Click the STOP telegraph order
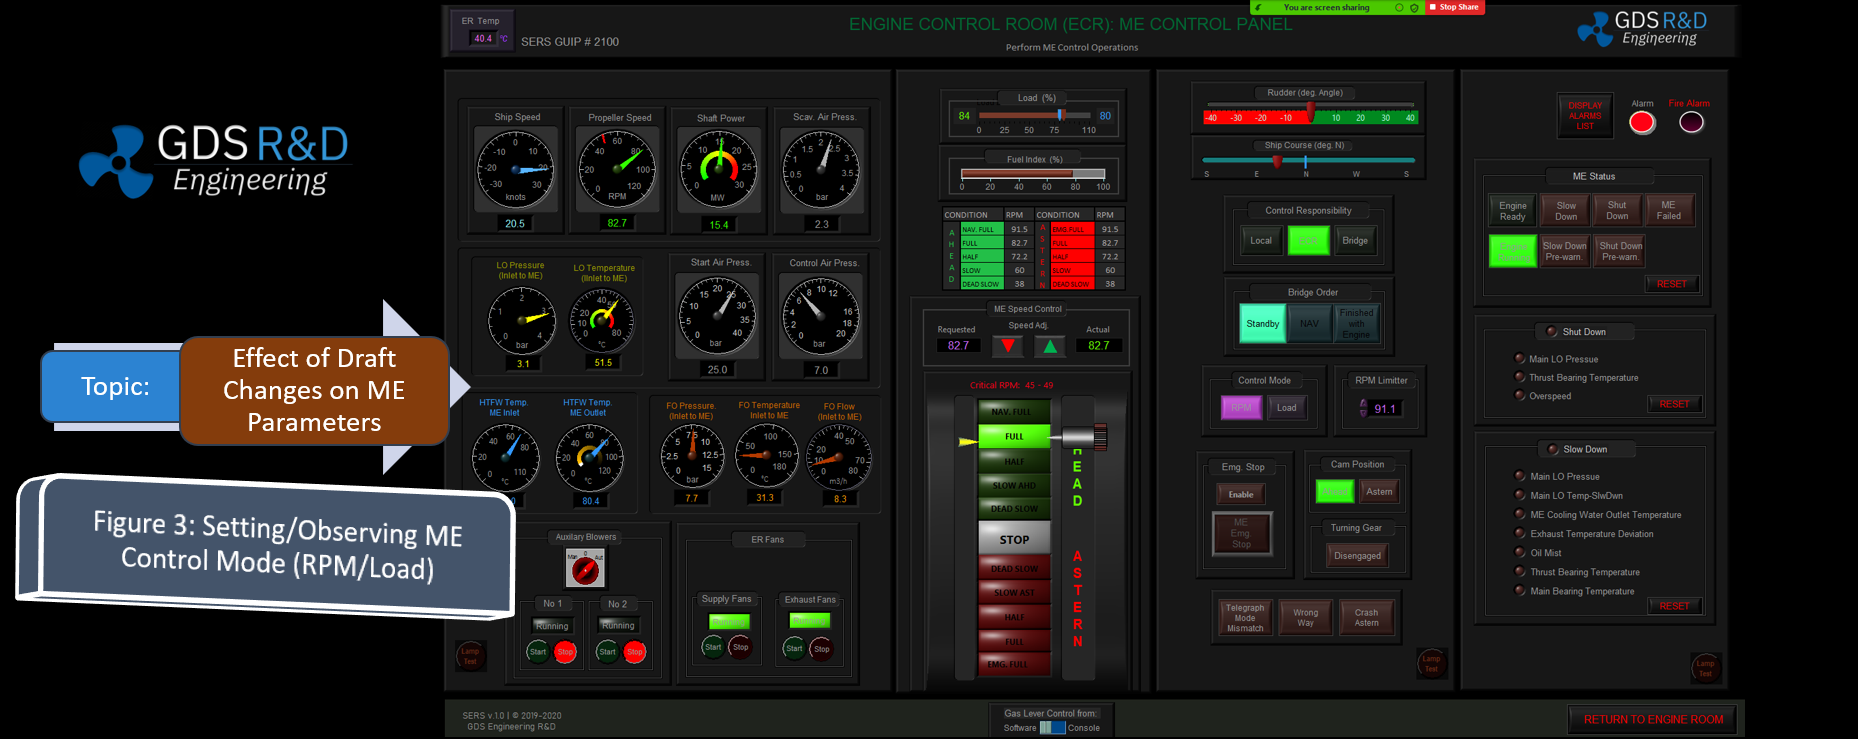The height and width of the screenshot is (739, 1858). tap(1014, 539)
